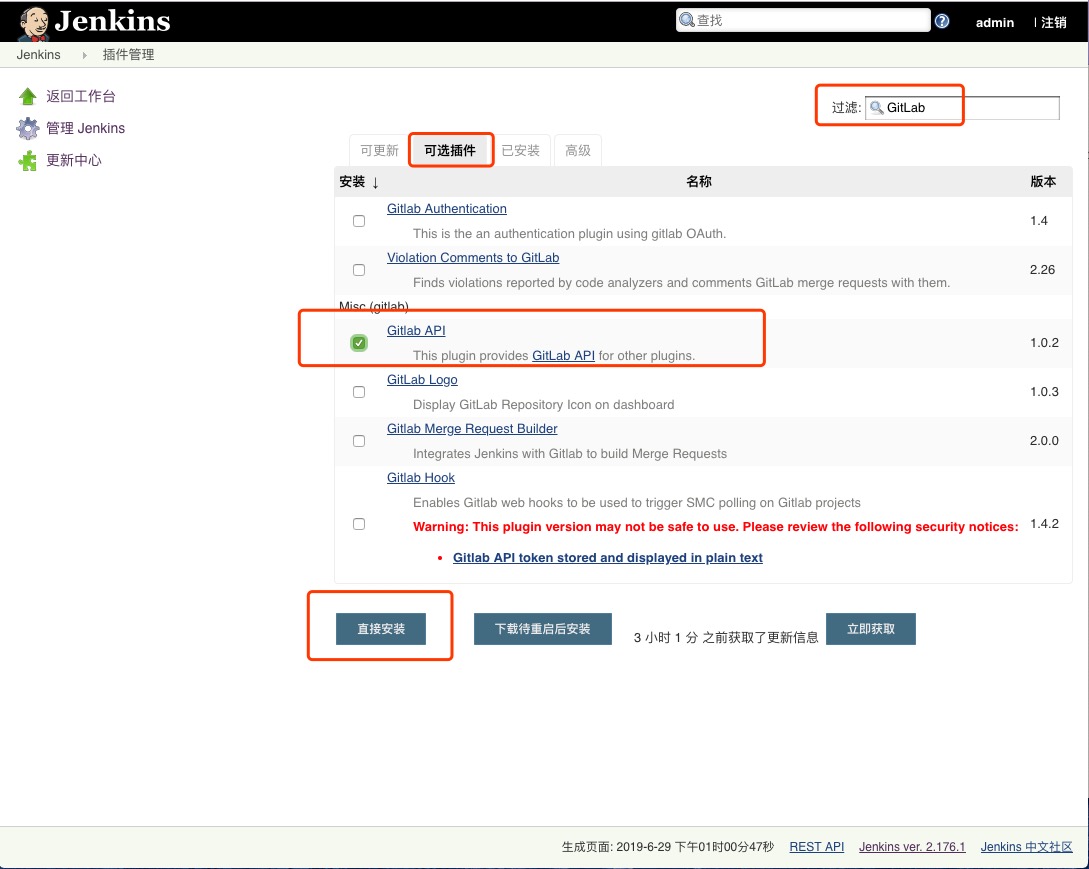Click the 版本 column header
The height and width of the screenshot is (869, 1089).
coord(1043,182)
